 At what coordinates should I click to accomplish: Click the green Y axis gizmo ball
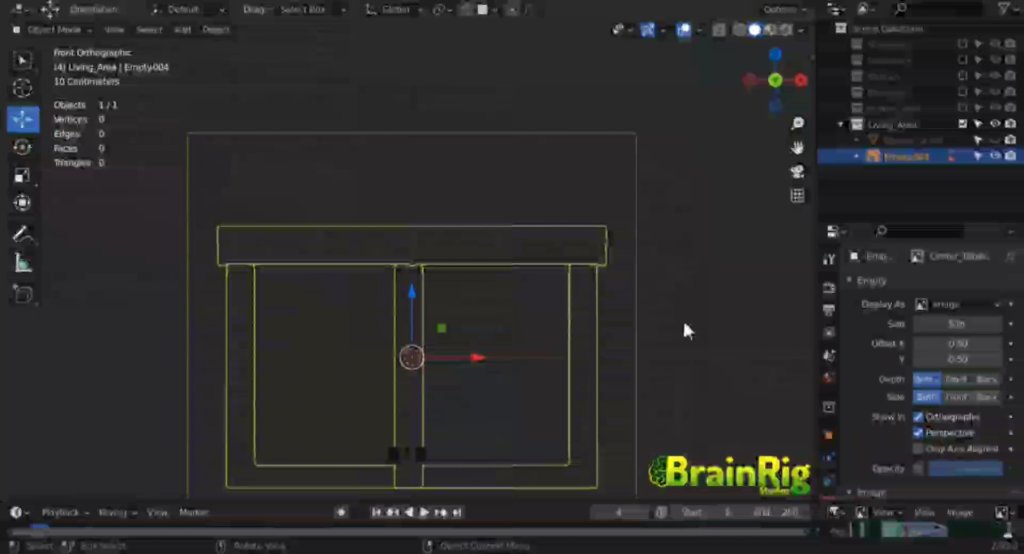(775, 80)
